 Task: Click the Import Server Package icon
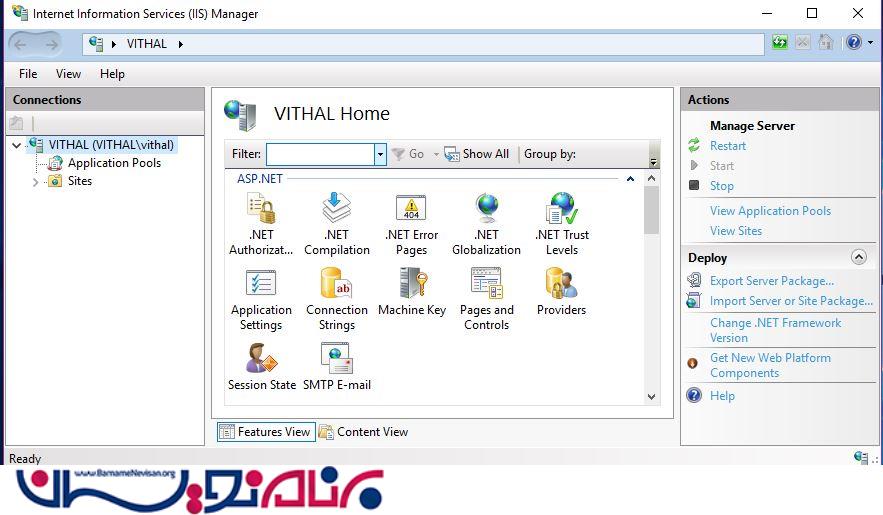[694, 300]
